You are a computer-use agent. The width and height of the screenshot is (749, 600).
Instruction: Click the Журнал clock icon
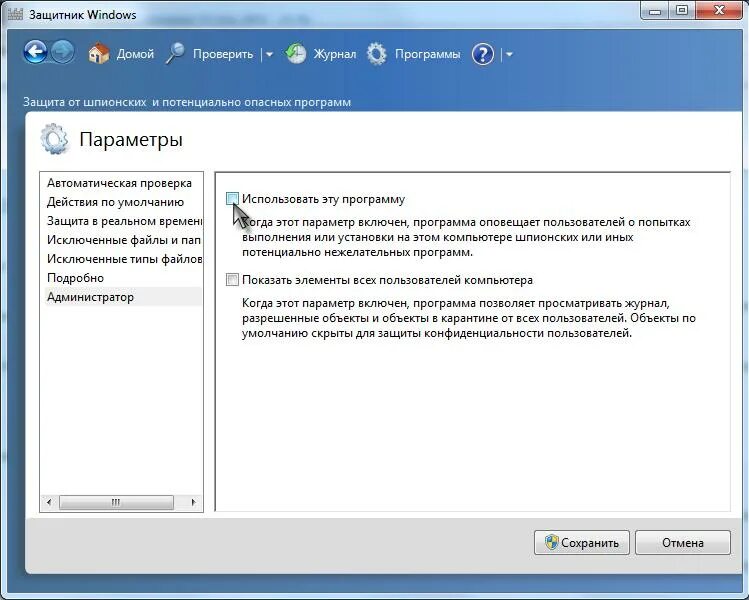point(296,54)
